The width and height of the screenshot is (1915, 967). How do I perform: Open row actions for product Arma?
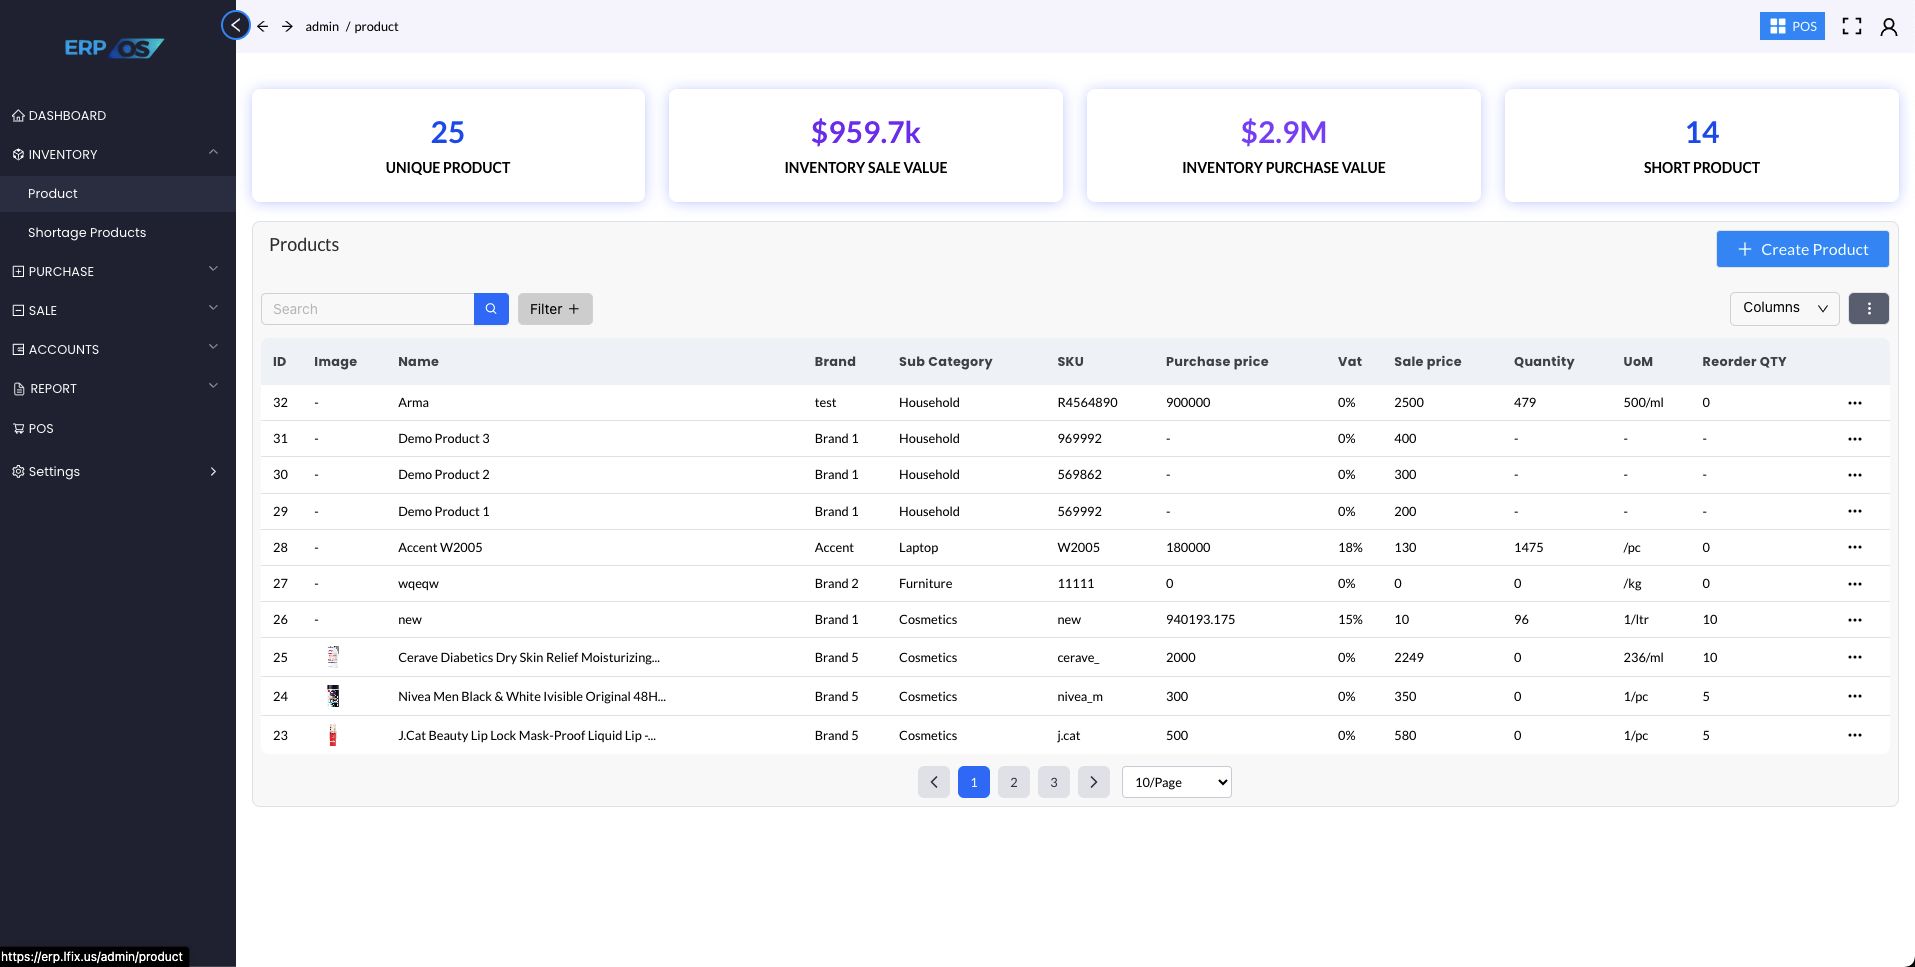click(1854, 403)
